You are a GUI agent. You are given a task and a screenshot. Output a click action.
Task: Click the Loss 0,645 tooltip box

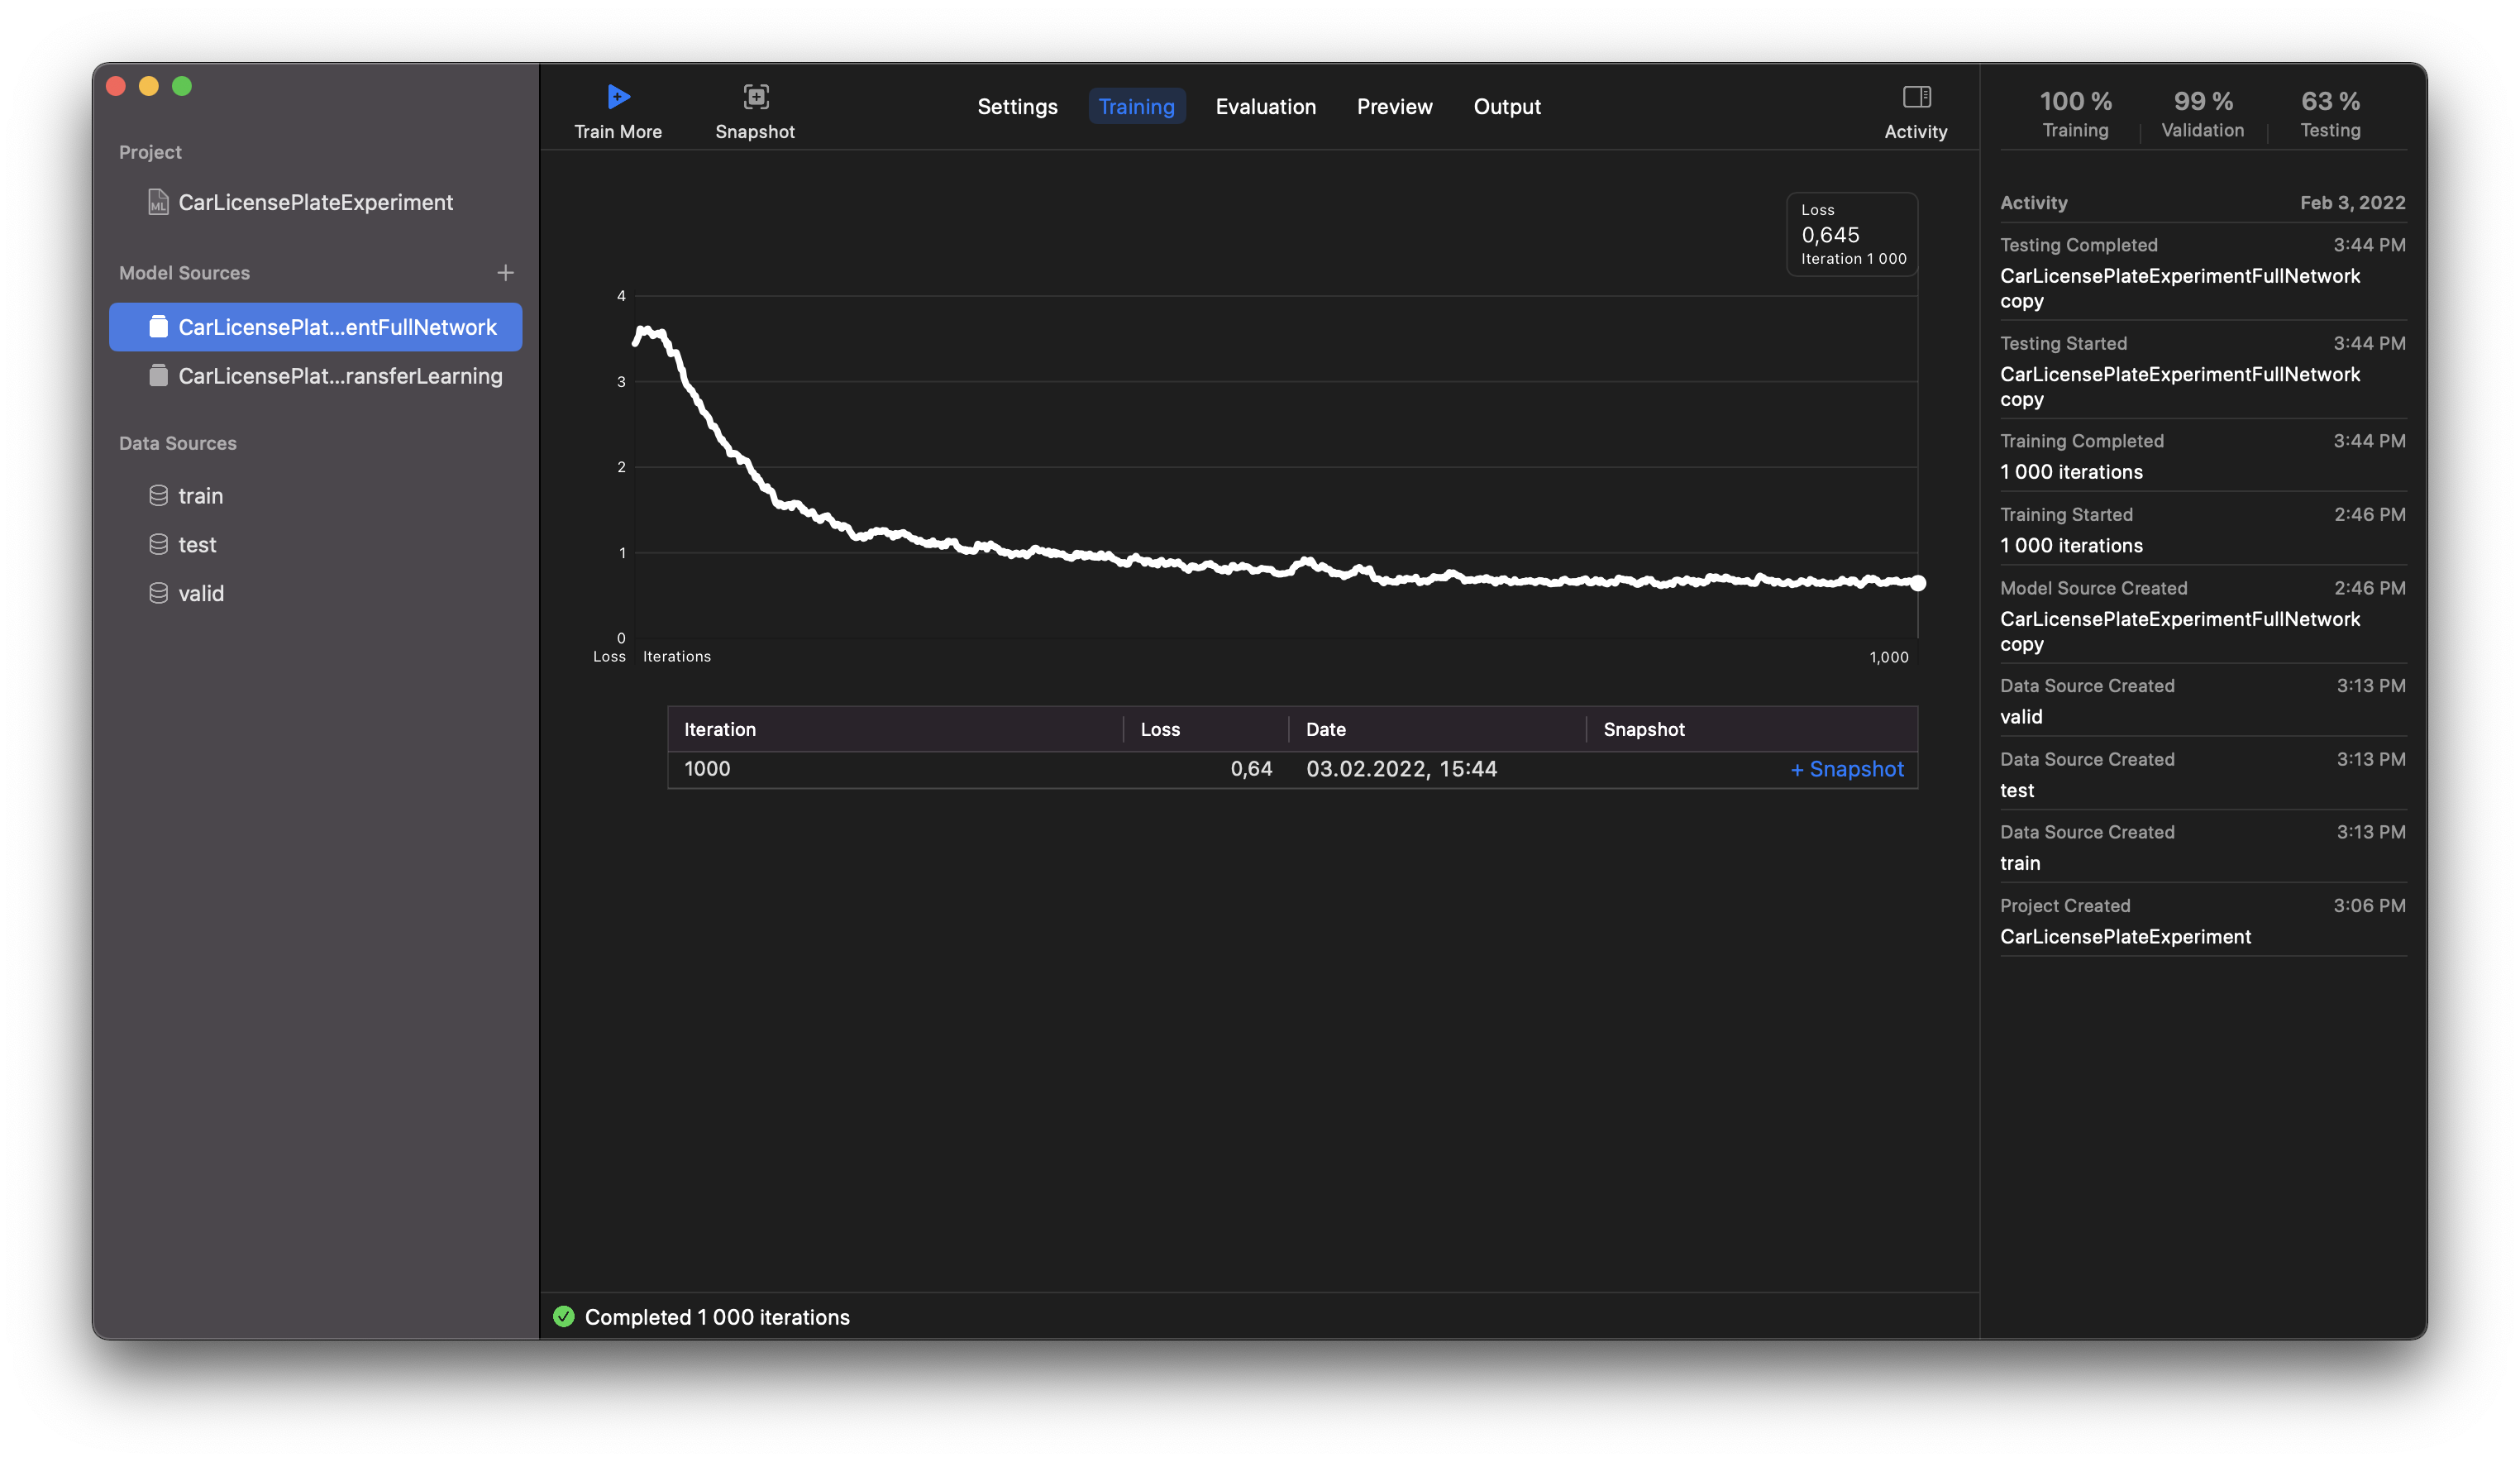pyautogui.click(x=1852, y=234)
